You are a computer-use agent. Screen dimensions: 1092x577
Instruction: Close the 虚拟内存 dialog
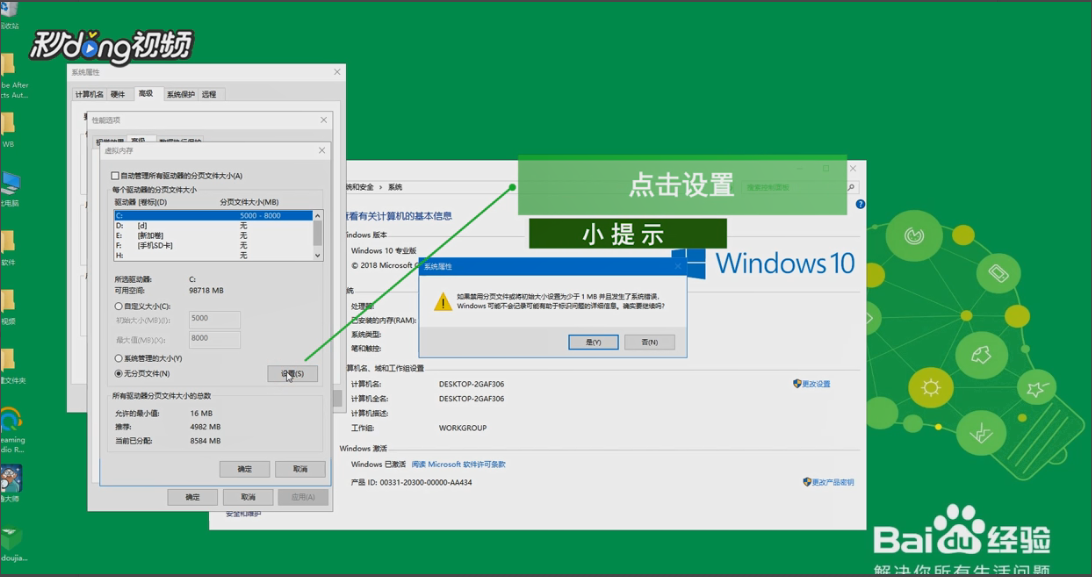321,150
